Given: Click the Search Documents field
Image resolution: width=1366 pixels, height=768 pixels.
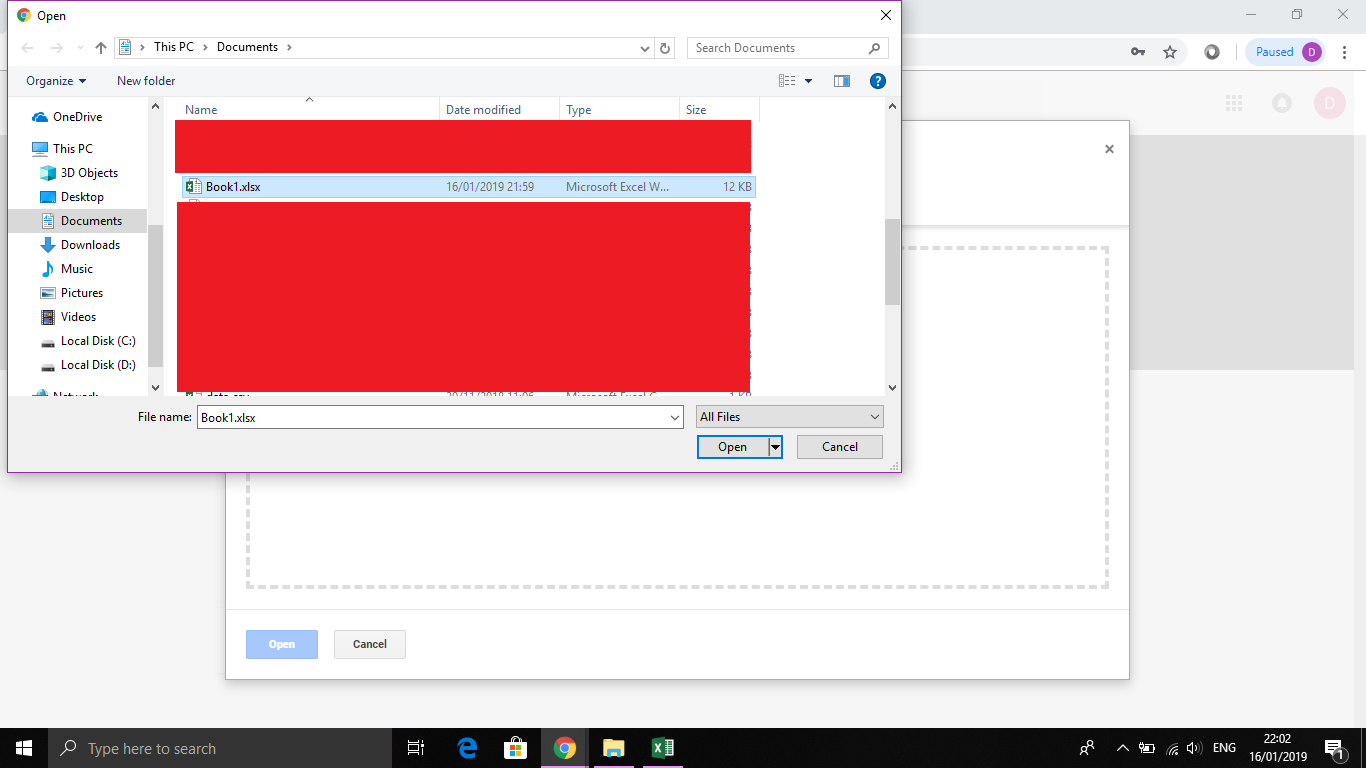Looking at the screenshot, I should pyautogui.click(x=787, y=48).
